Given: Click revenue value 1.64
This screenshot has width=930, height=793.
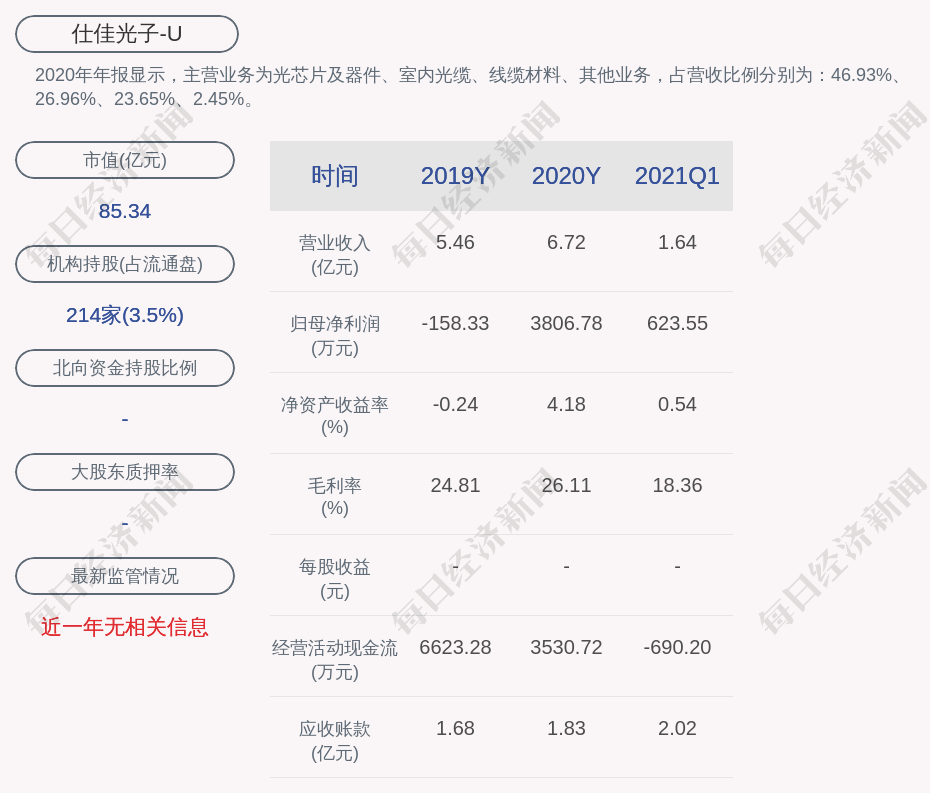Looking at the screenshot, I should (x=677, y=243).
